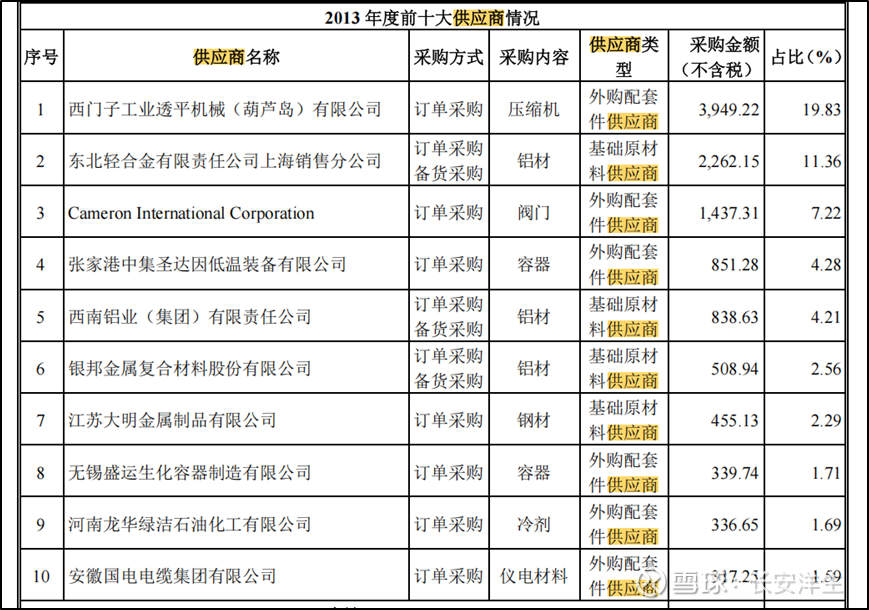Click percentage value 2.29
869x610 pixels.
click(826, 421)
